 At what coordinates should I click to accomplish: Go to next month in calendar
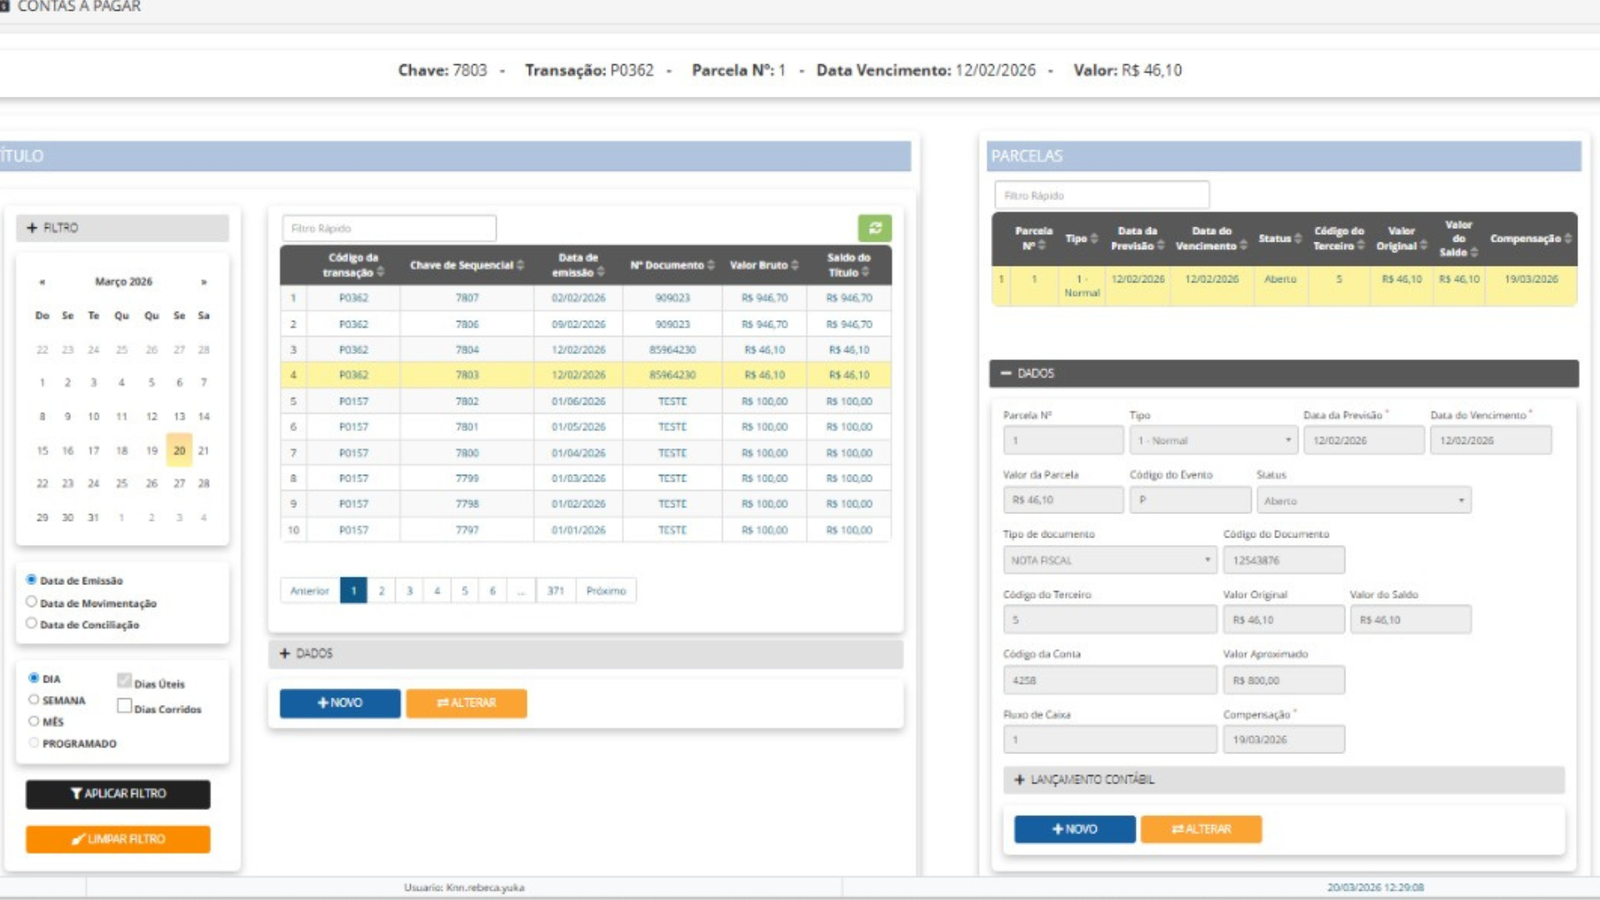203,282
